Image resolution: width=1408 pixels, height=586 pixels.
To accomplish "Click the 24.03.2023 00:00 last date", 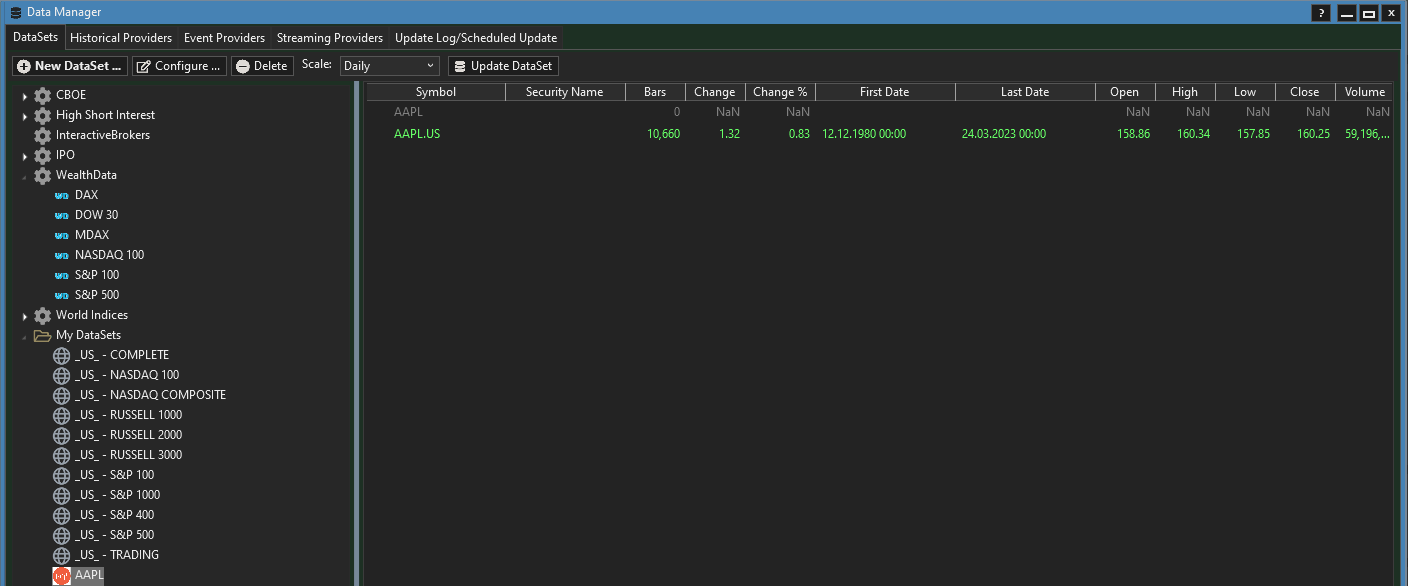I will point(1004,134).
